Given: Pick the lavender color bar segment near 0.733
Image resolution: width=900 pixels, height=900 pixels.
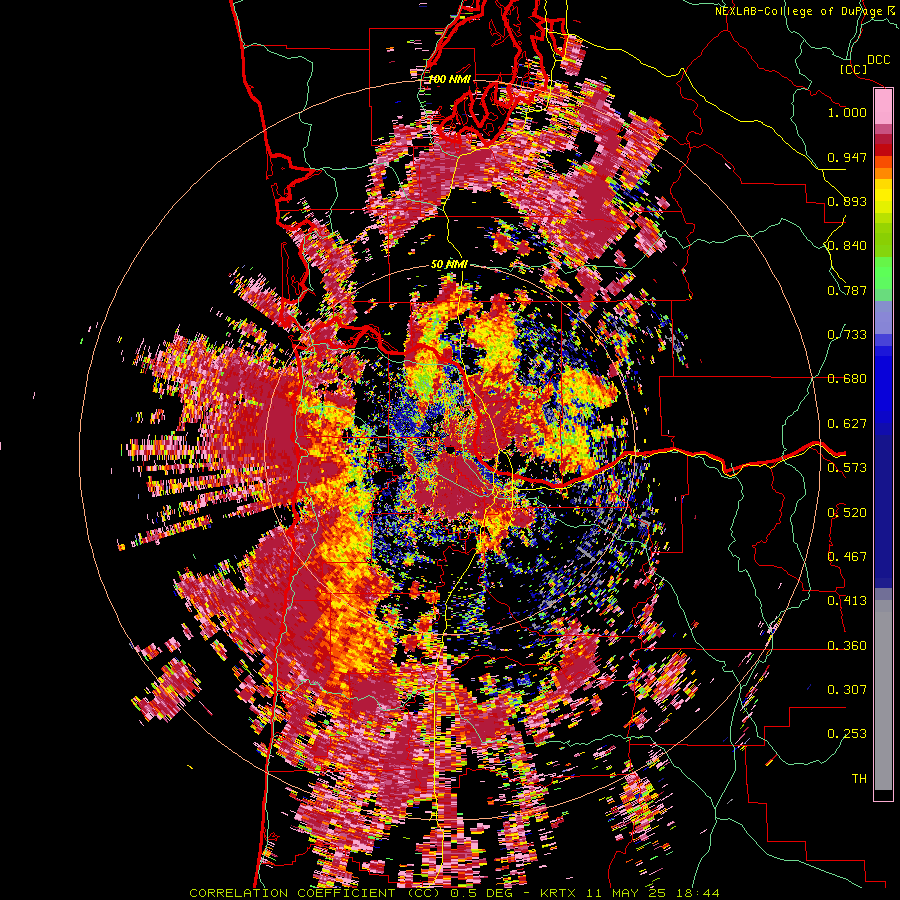Looking at the screenshot, I should point(883,319).
